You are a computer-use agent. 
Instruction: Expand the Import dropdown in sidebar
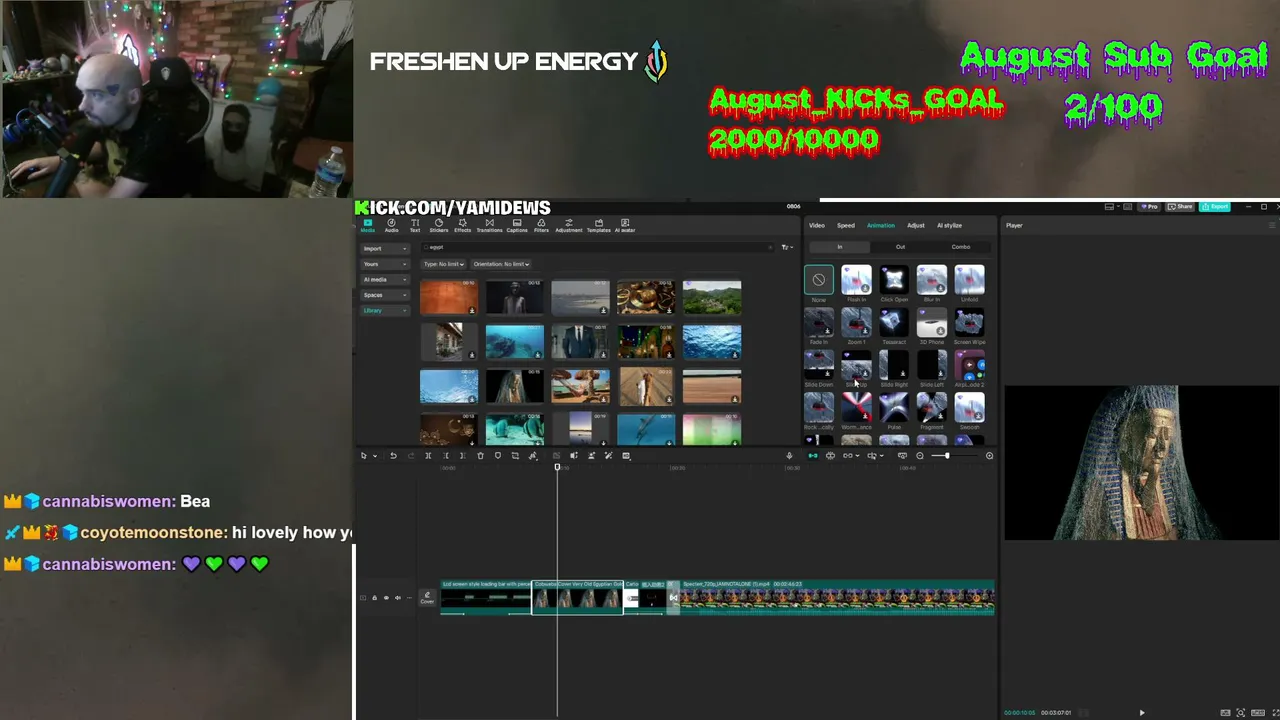385,248
